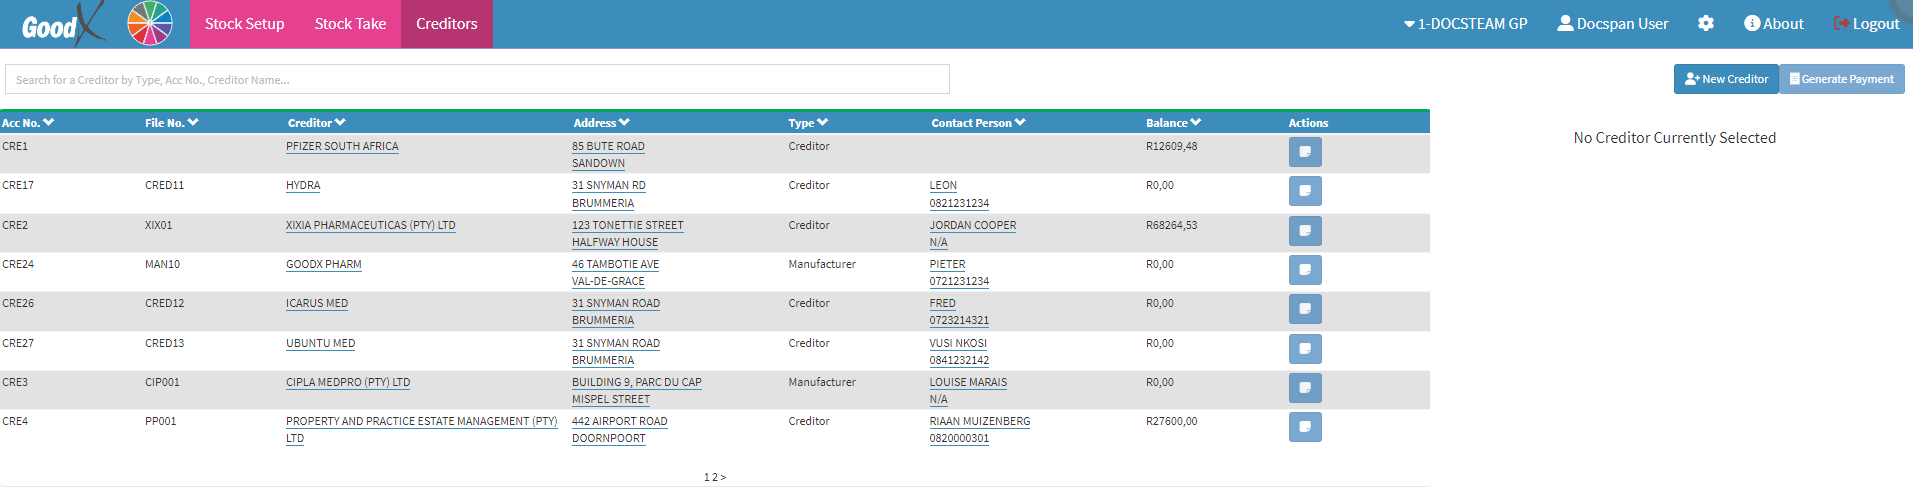Open action icon for GOODX PHARM row
Viewport: 1913px width, 487px height.
pyautogui.click(x=1305, y=270)
